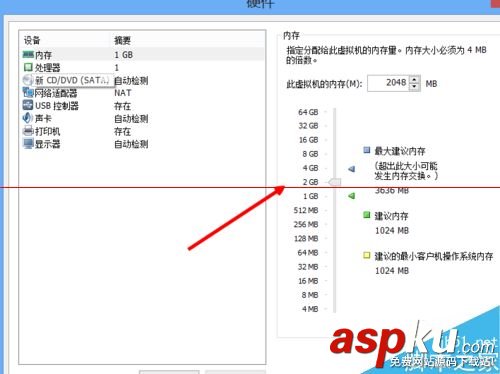Viewport: 500px width, 374px height.
Task: Click 存在 summary in the USB 控制器 row
Action: [122, 106]
